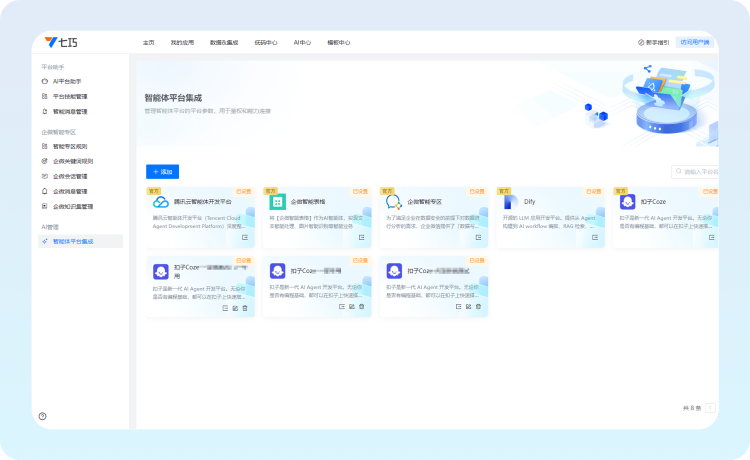Focus the platform name search field
The width and height of the screenshot is (750, 460).
695,171
